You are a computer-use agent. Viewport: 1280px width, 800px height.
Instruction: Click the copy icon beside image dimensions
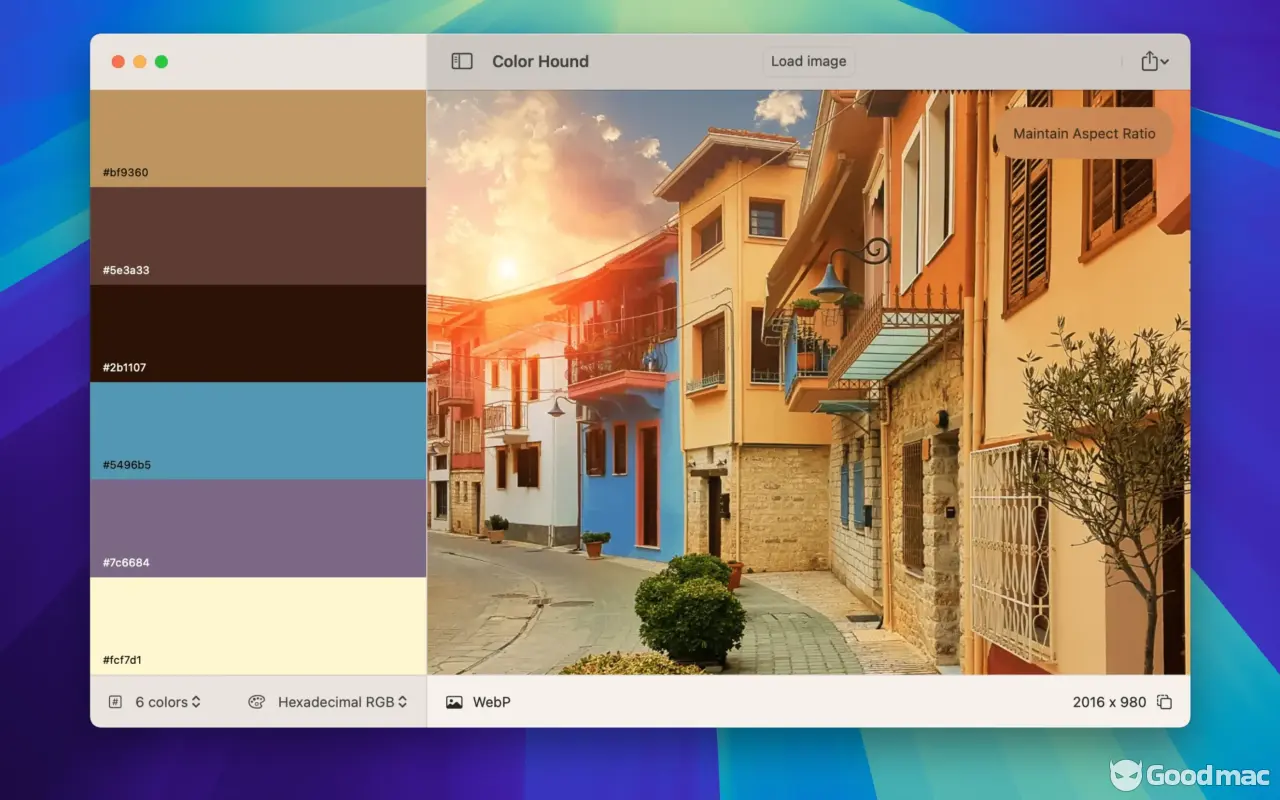tap(1164, 702)
